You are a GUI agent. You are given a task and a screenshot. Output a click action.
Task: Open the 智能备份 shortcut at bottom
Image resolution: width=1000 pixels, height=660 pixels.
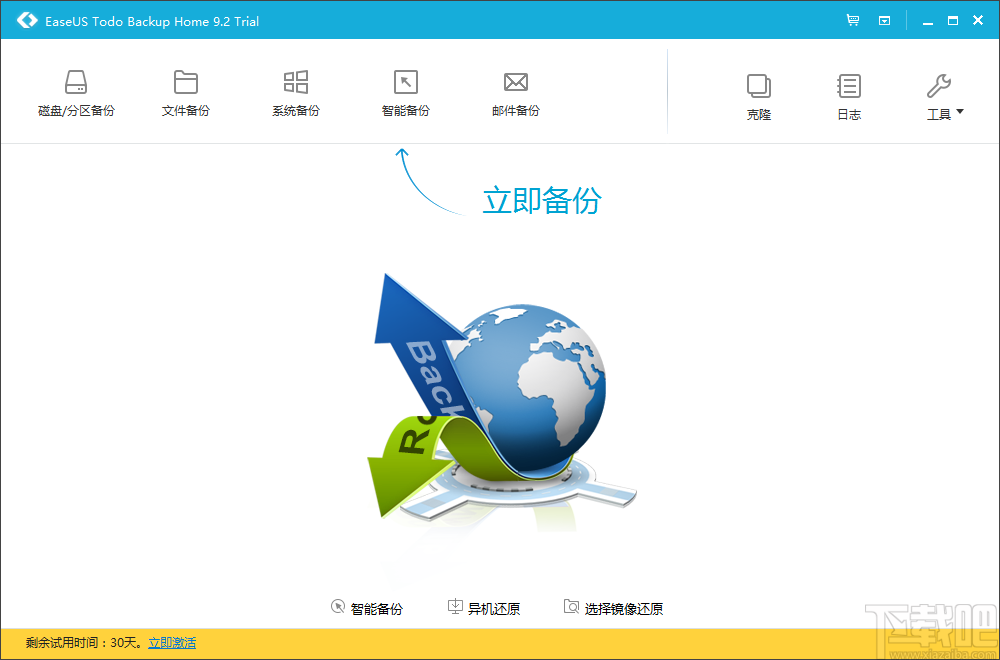(x=368, y=607)
